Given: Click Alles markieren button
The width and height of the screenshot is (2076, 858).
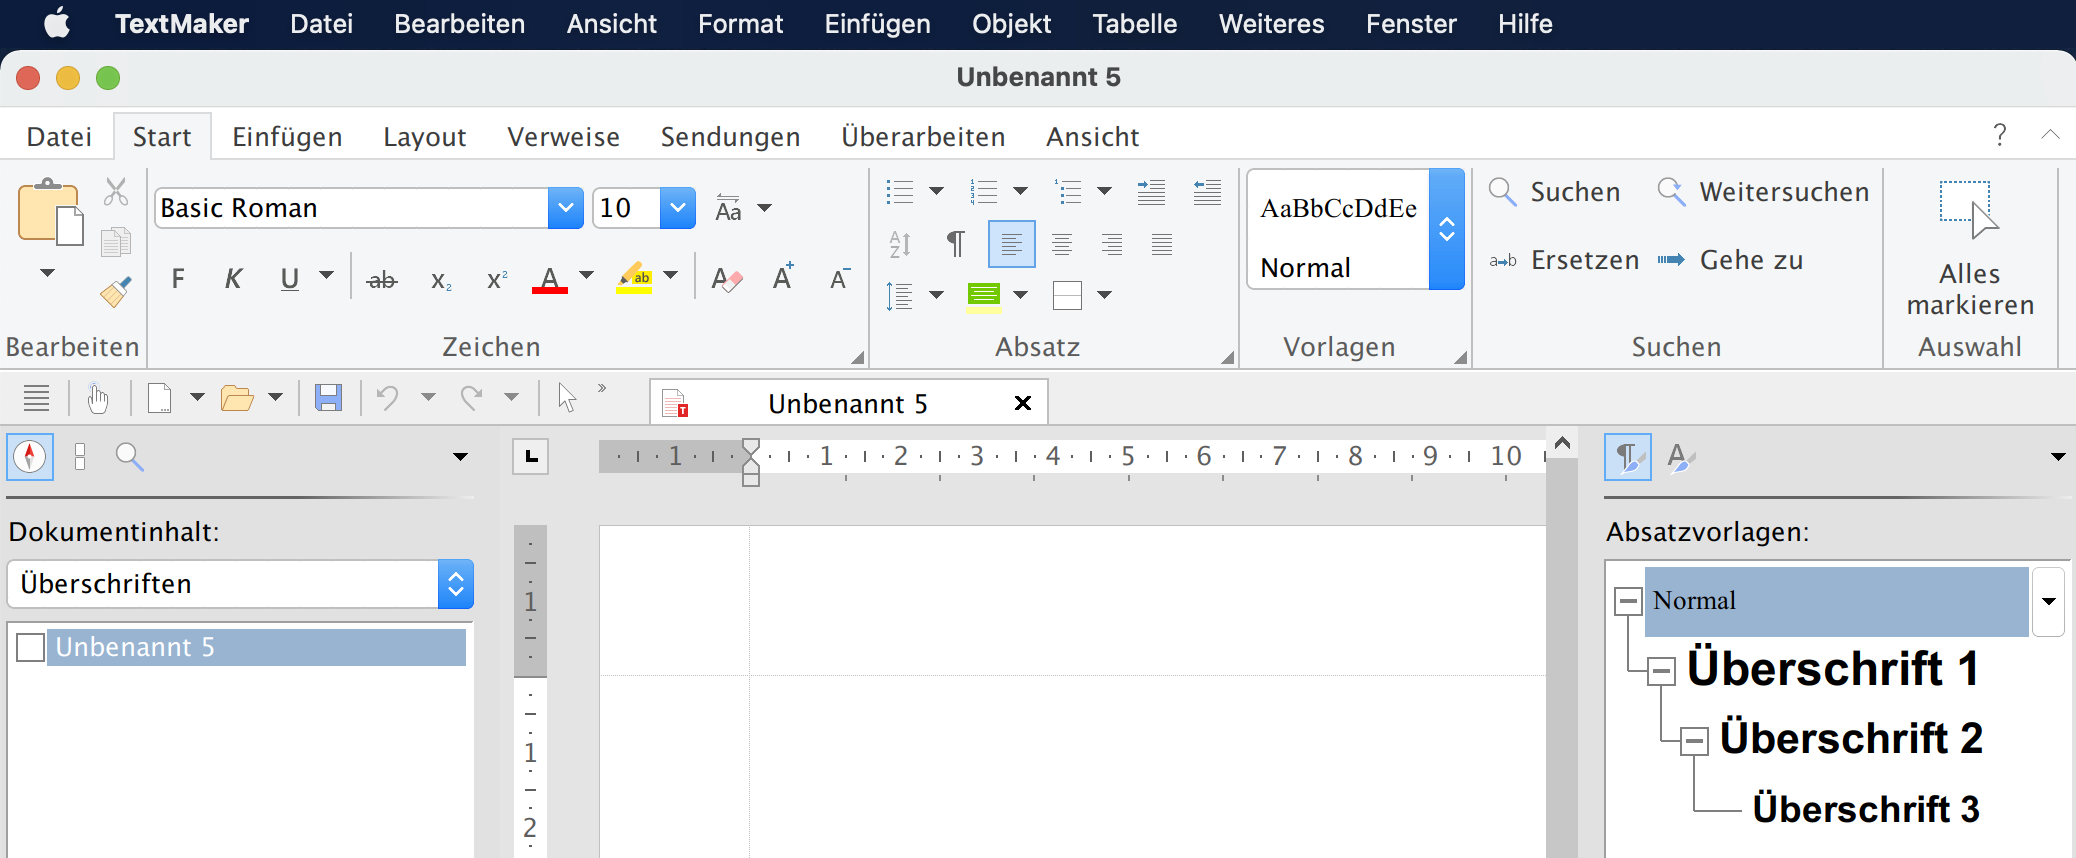Looking at the screenshot, I should (x=1970, y=248).
